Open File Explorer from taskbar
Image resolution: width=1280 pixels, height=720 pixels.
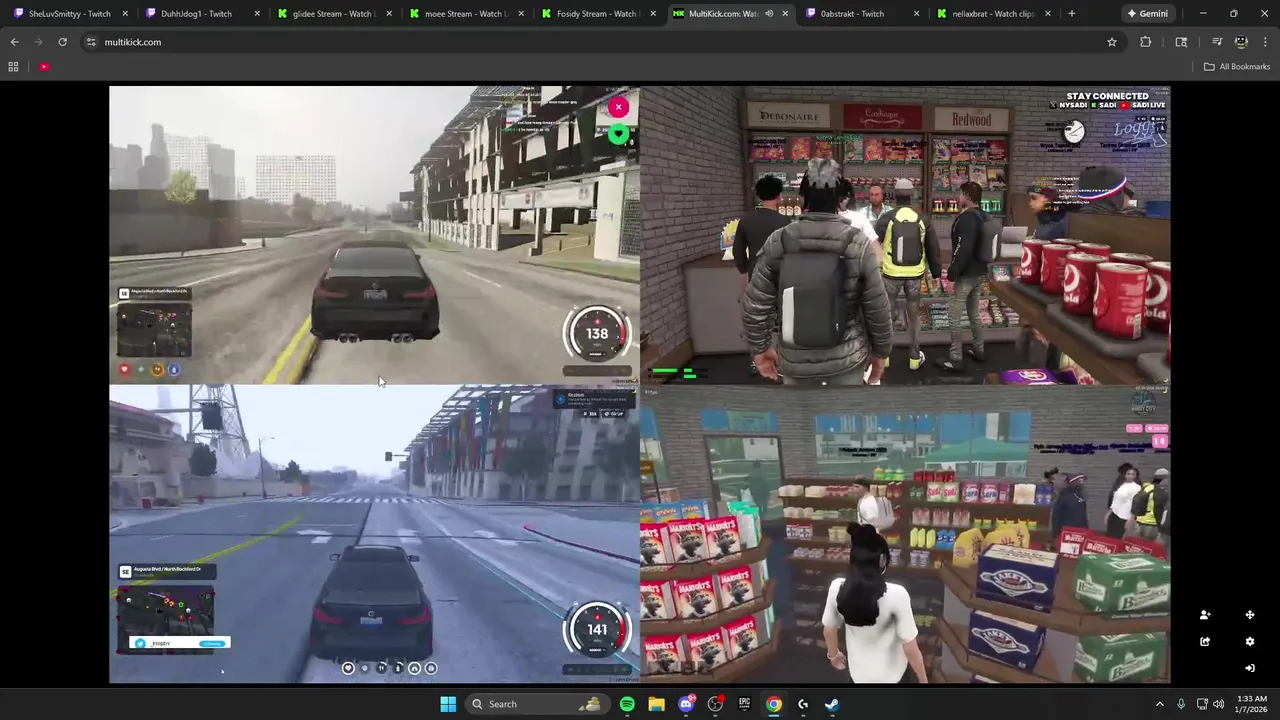[656, 704]
